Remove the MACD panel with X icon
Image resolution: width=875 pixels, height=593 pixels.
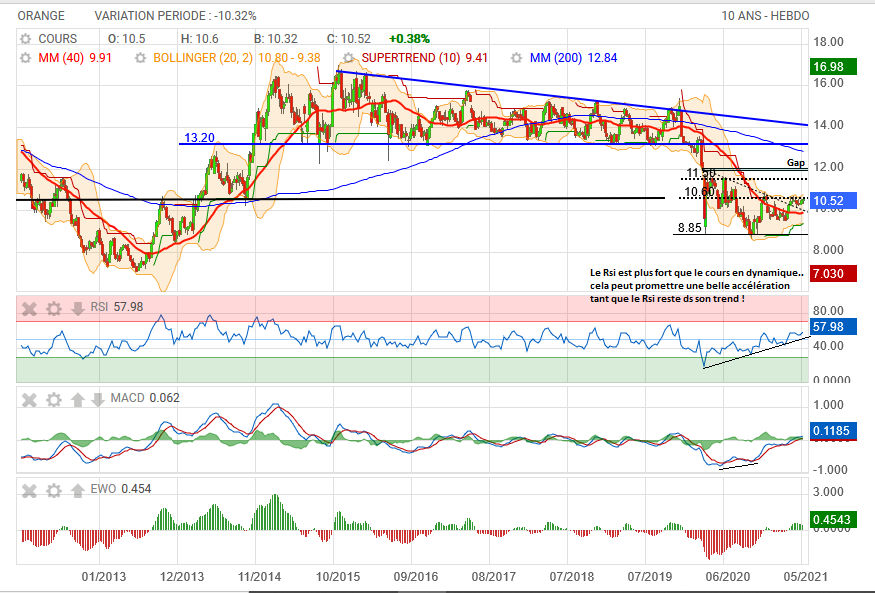coord(29,399)
